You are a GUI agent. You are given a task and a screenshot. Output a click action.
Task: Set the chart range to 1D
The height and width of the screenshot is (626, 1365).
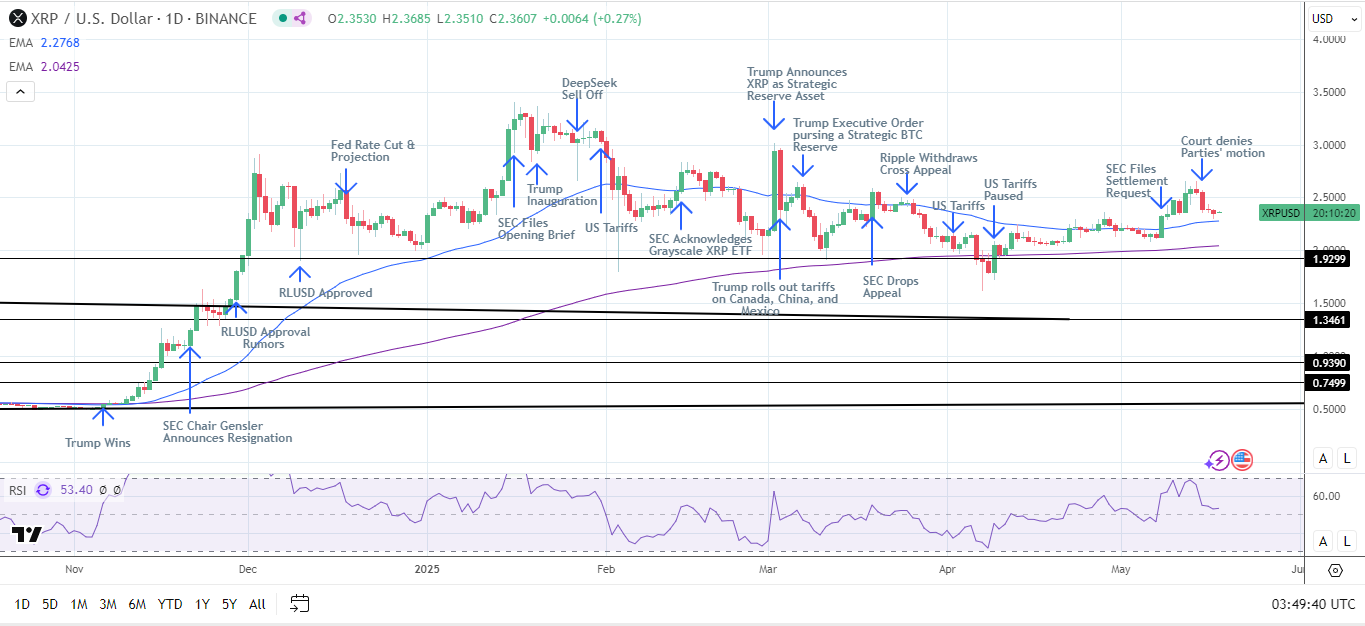pos(22,604)
